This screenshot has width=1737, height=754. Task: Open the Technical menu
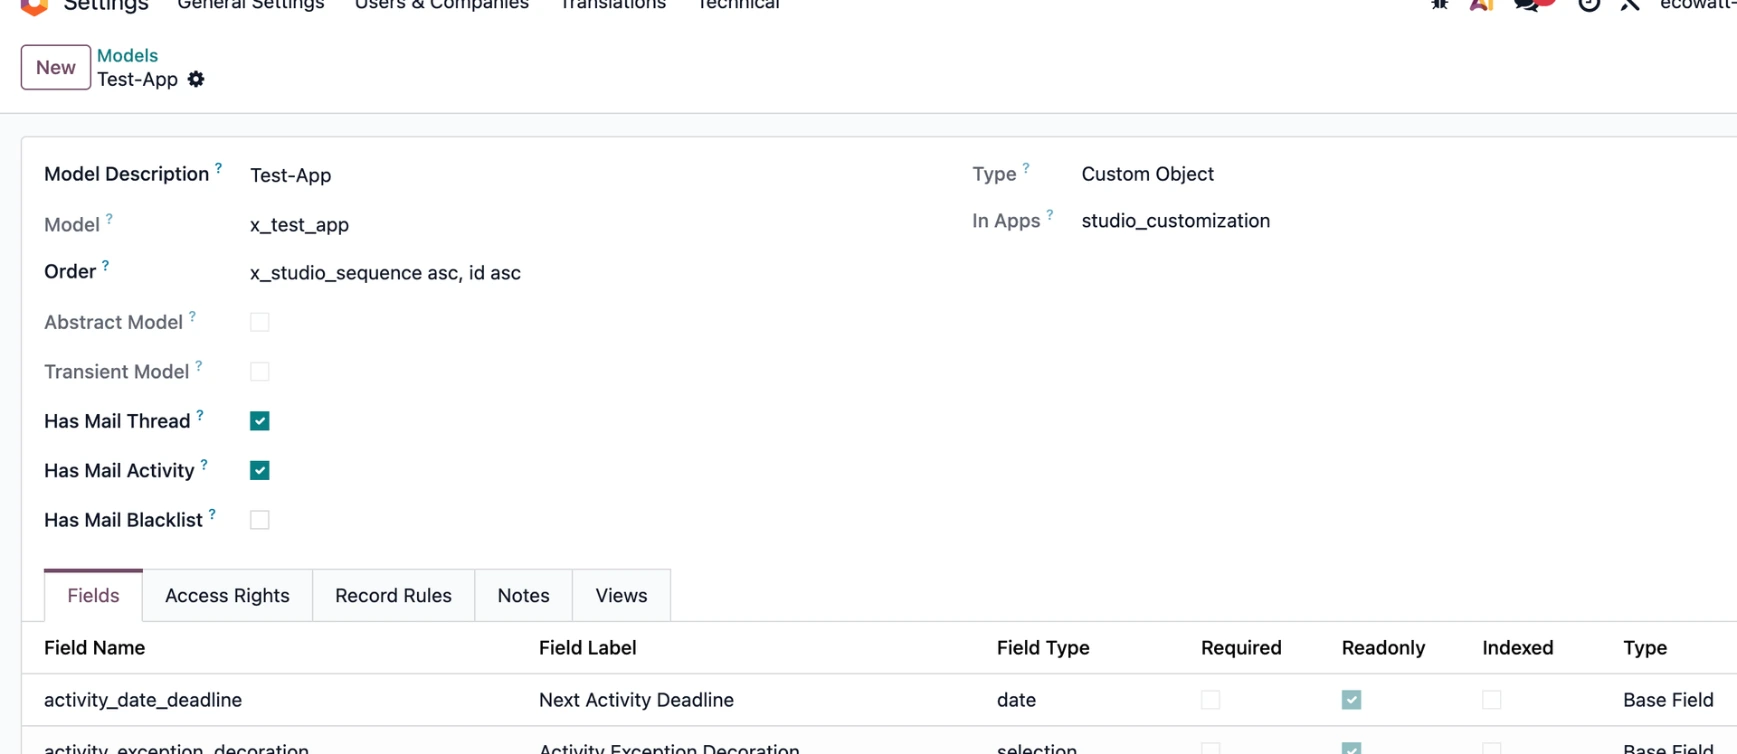[x=739, y=4]
